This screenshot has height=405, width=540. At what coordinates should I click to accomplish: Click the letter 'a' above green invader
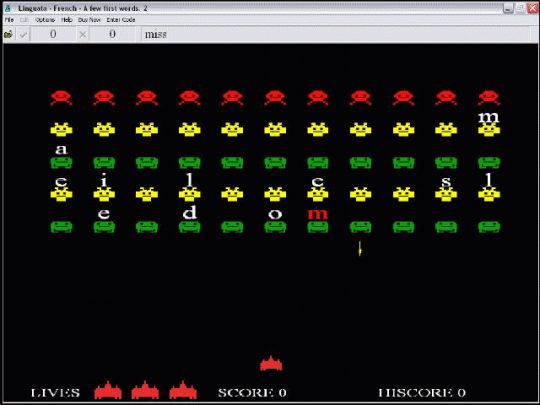[x=61, y=149]
